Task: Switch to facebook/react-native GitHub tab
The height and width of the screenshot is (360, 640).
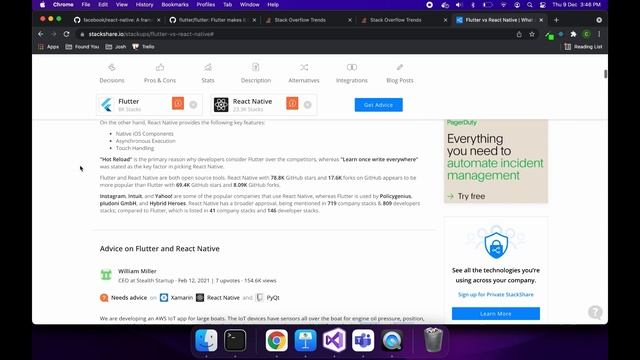Action: [x=117, y=20]
